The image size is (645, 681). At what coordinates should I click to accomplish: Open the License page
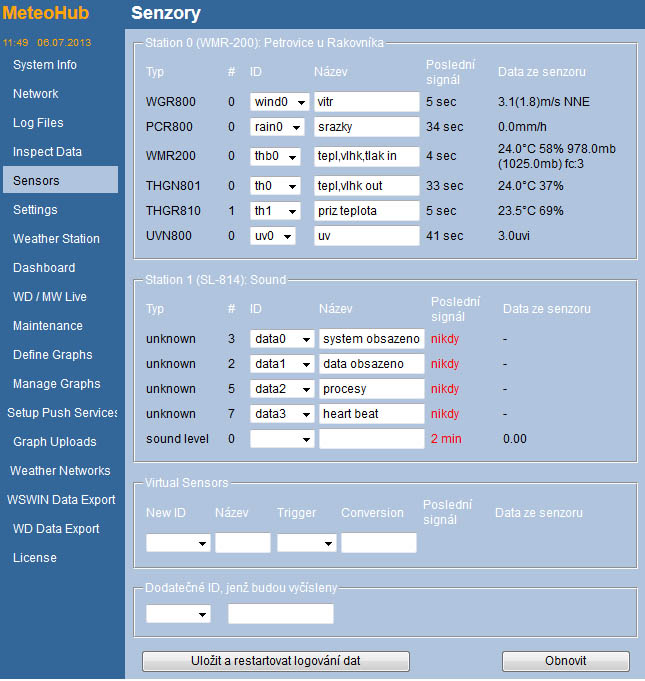coord(35,558)
